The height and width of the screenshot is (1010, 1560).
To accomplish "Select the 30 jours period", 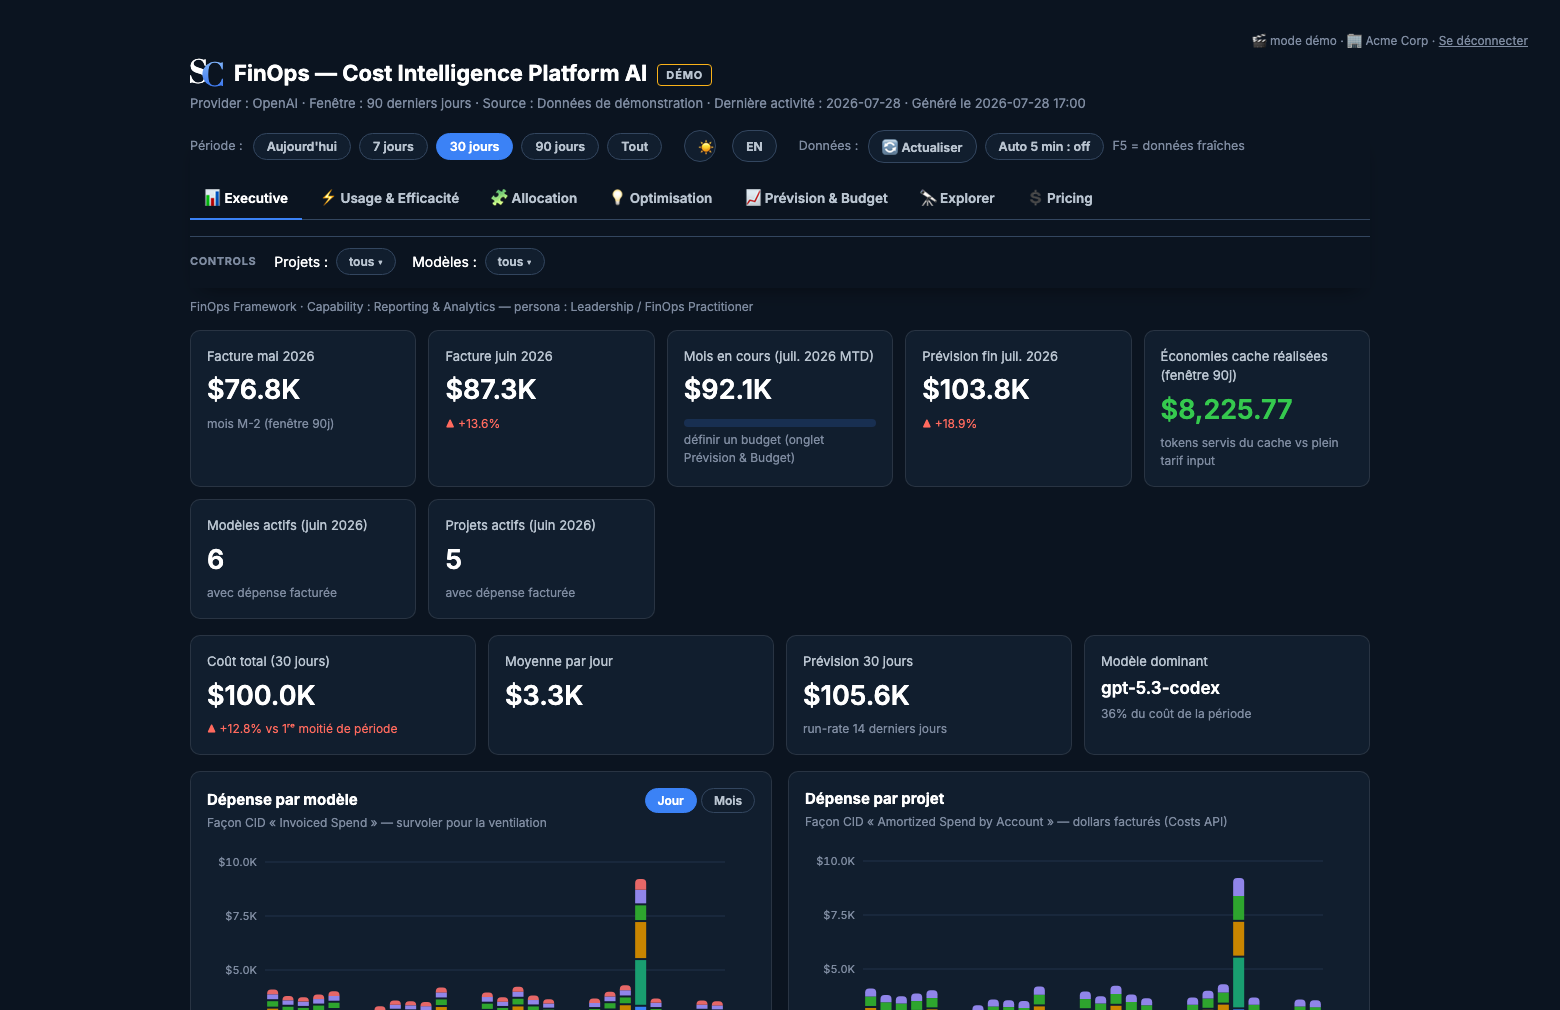I will click(x=474, y=146).
